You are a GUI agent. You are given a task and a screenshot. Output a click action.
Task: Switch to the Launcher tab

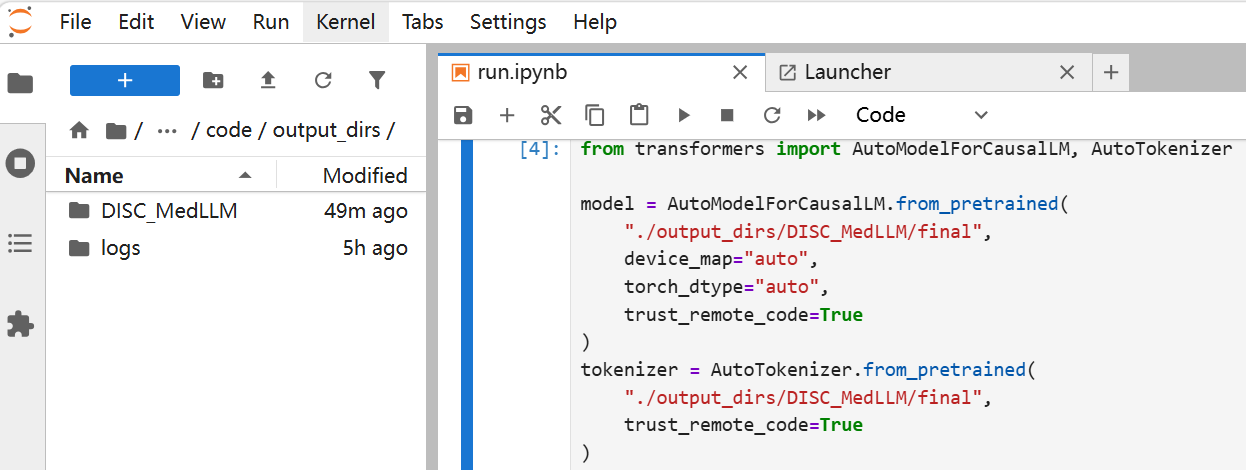[847, 72]
